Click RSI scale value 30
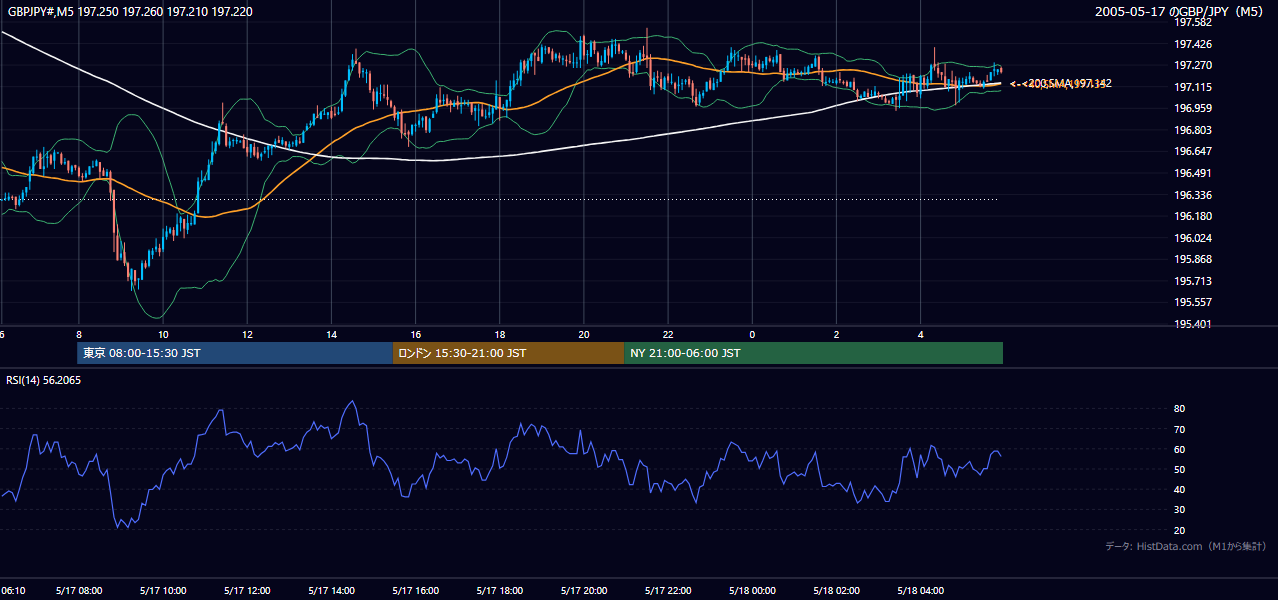1278x600 pixels. coord(1179,510)
